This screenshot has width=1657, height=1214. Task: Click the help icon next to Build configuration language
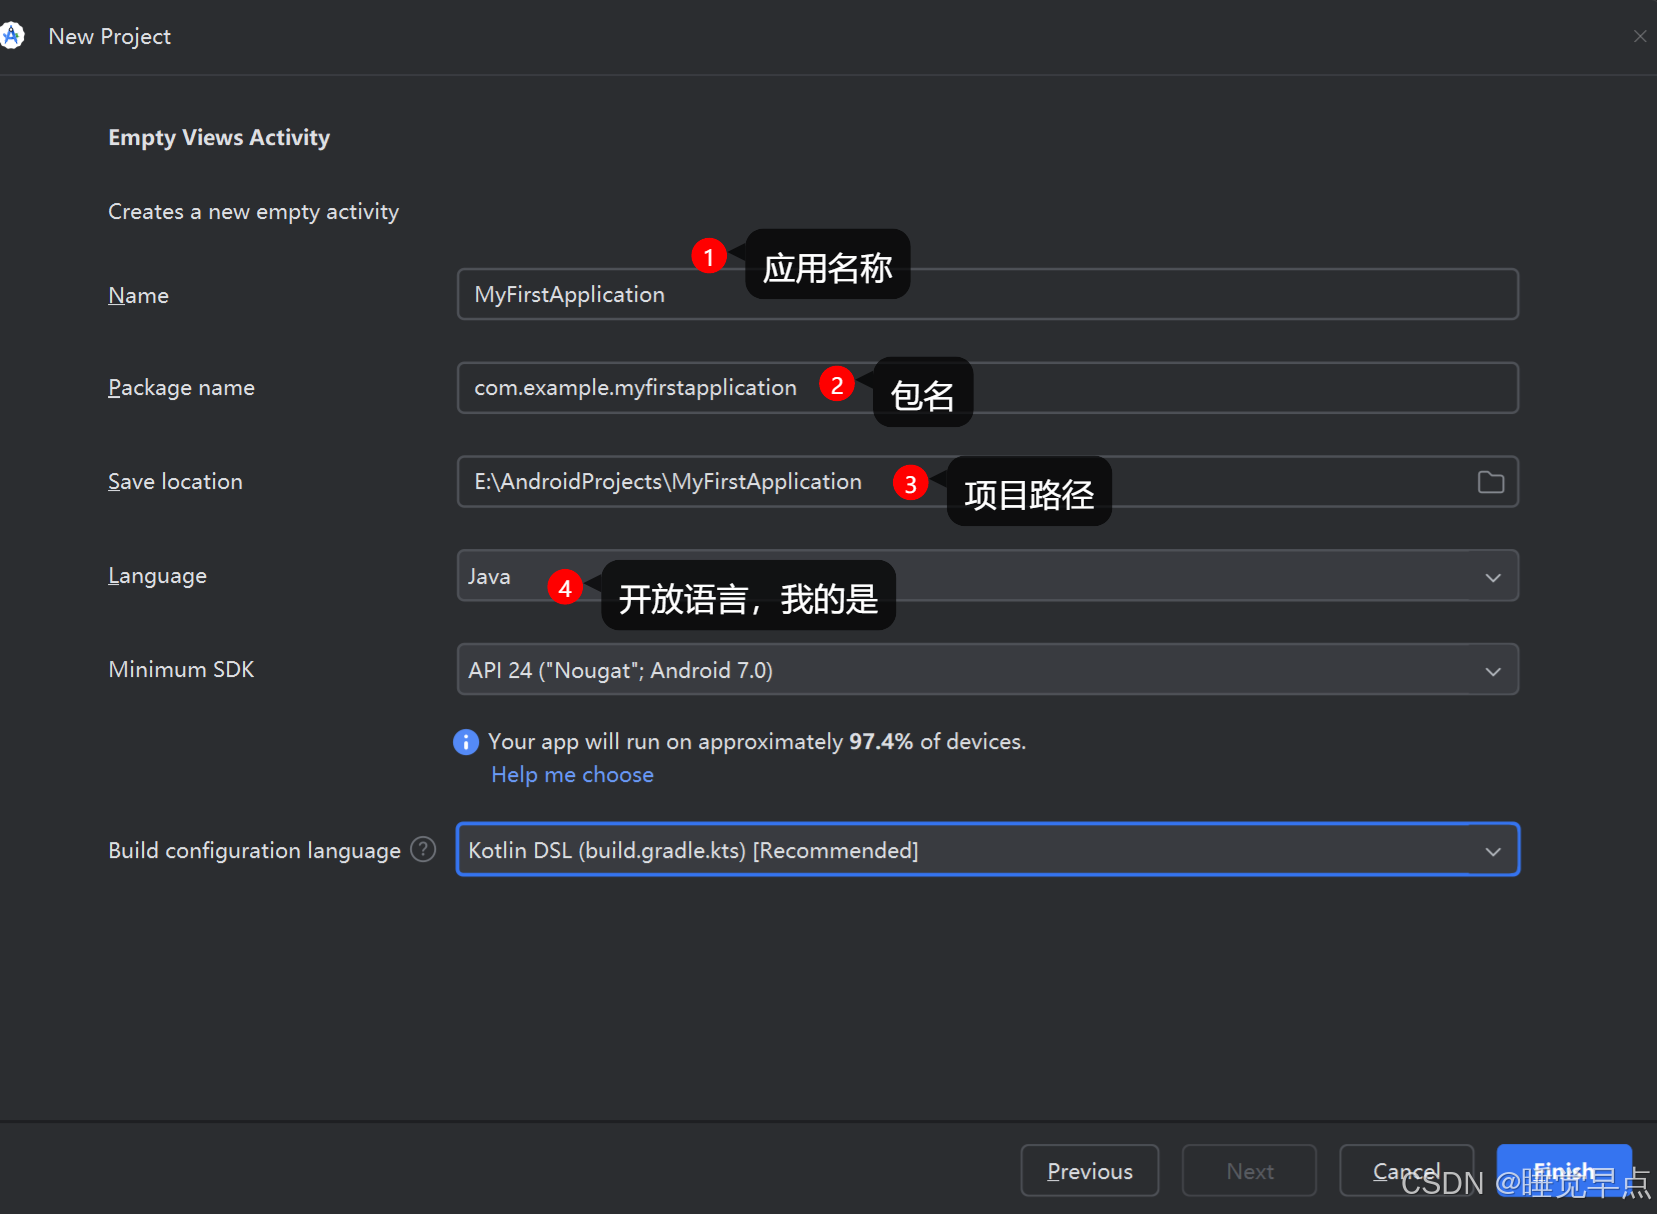[x=422, y=849]
